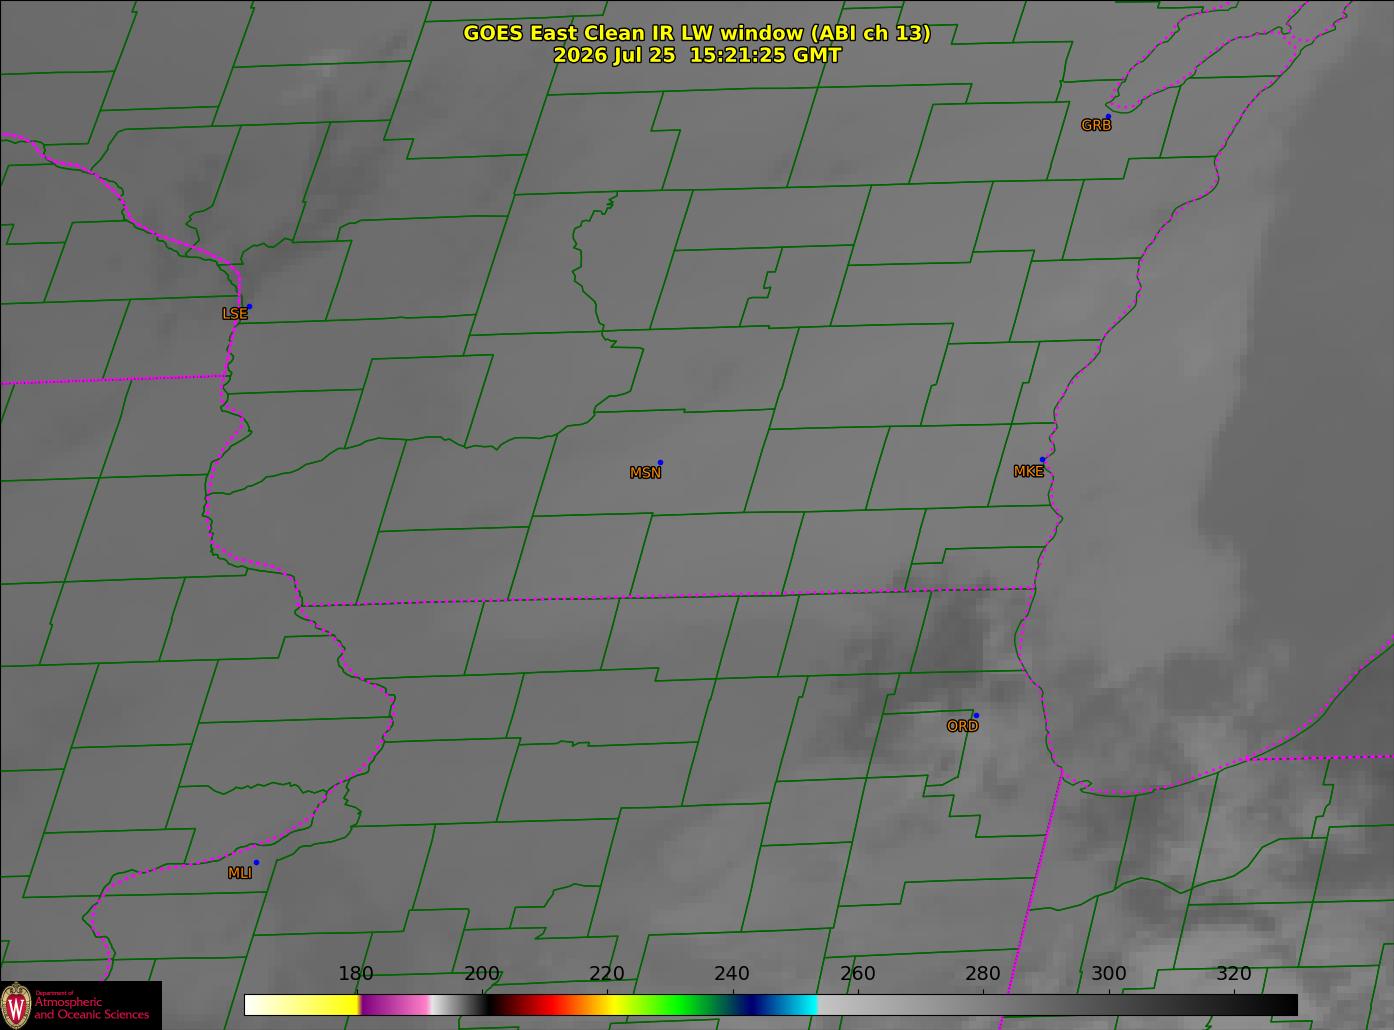Viewport: 1394px width, 1030px height.
Task: Click the University of Wisconsin crest logo
Action: pos(16,1005)
